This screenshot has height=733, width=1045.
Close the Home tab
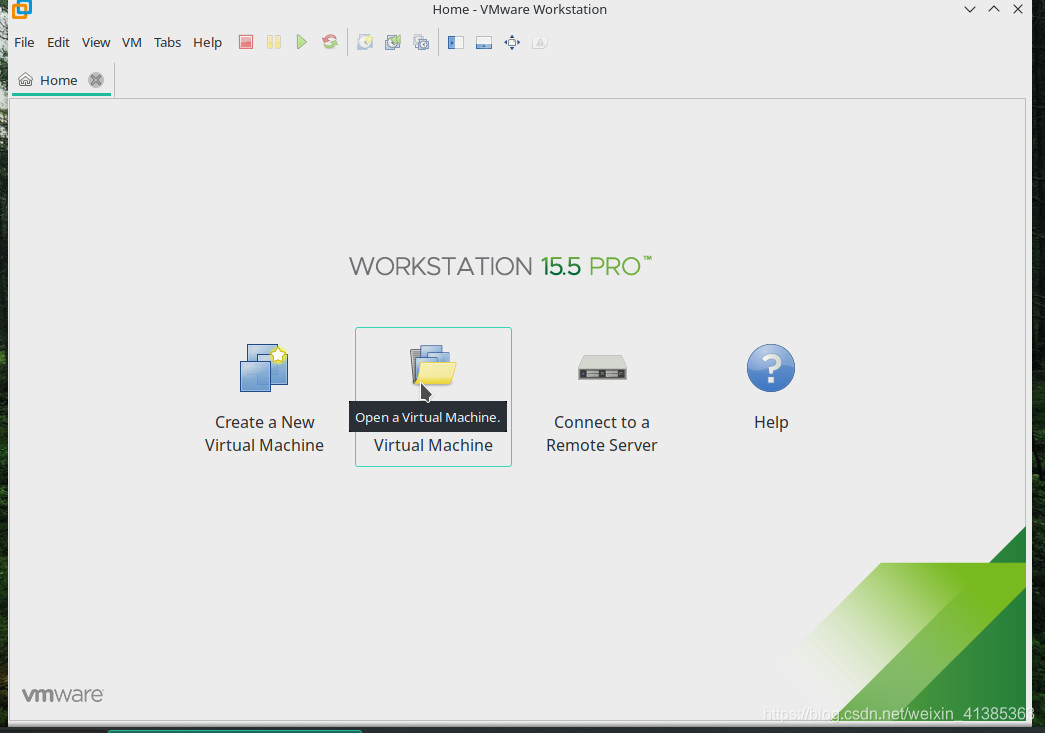(x=96, y=80)
